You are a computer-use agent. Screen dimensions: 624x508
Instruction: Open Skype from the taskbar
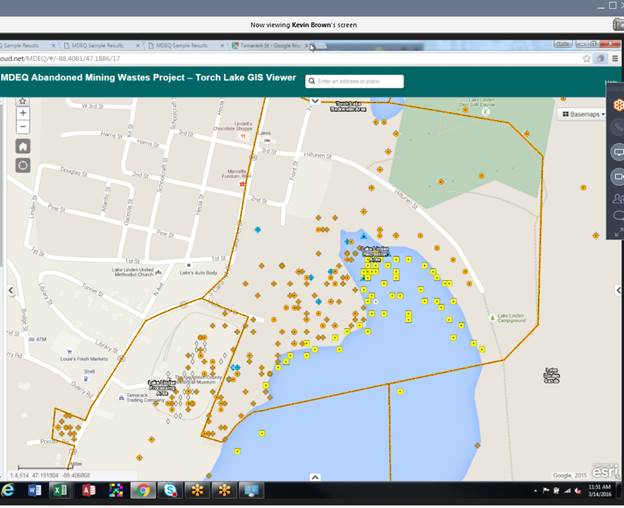pos(170,490)
